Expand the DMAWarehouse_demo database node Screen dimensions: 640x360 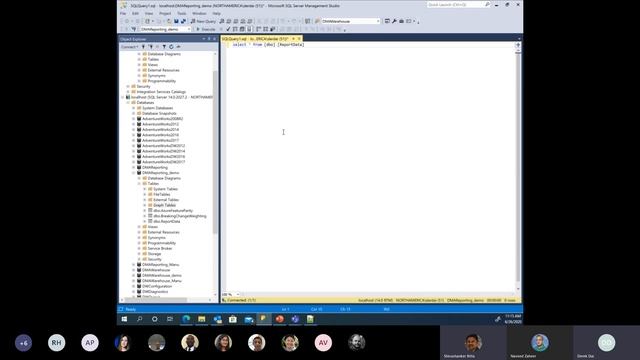pyautogui.click(x=133, y=276)
